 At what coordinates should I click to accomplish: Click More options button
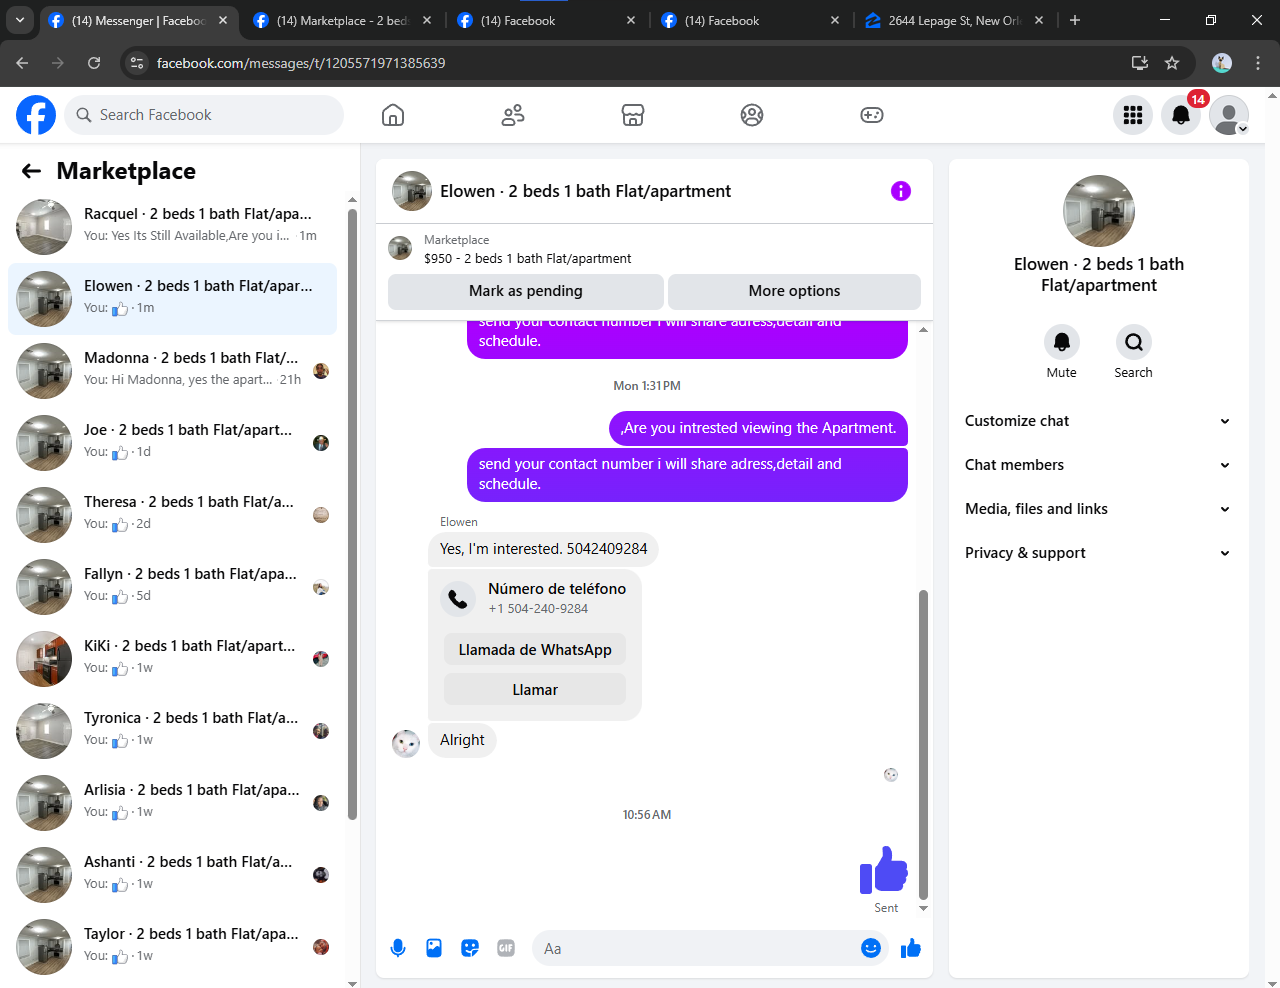click(x=794, y=291)
